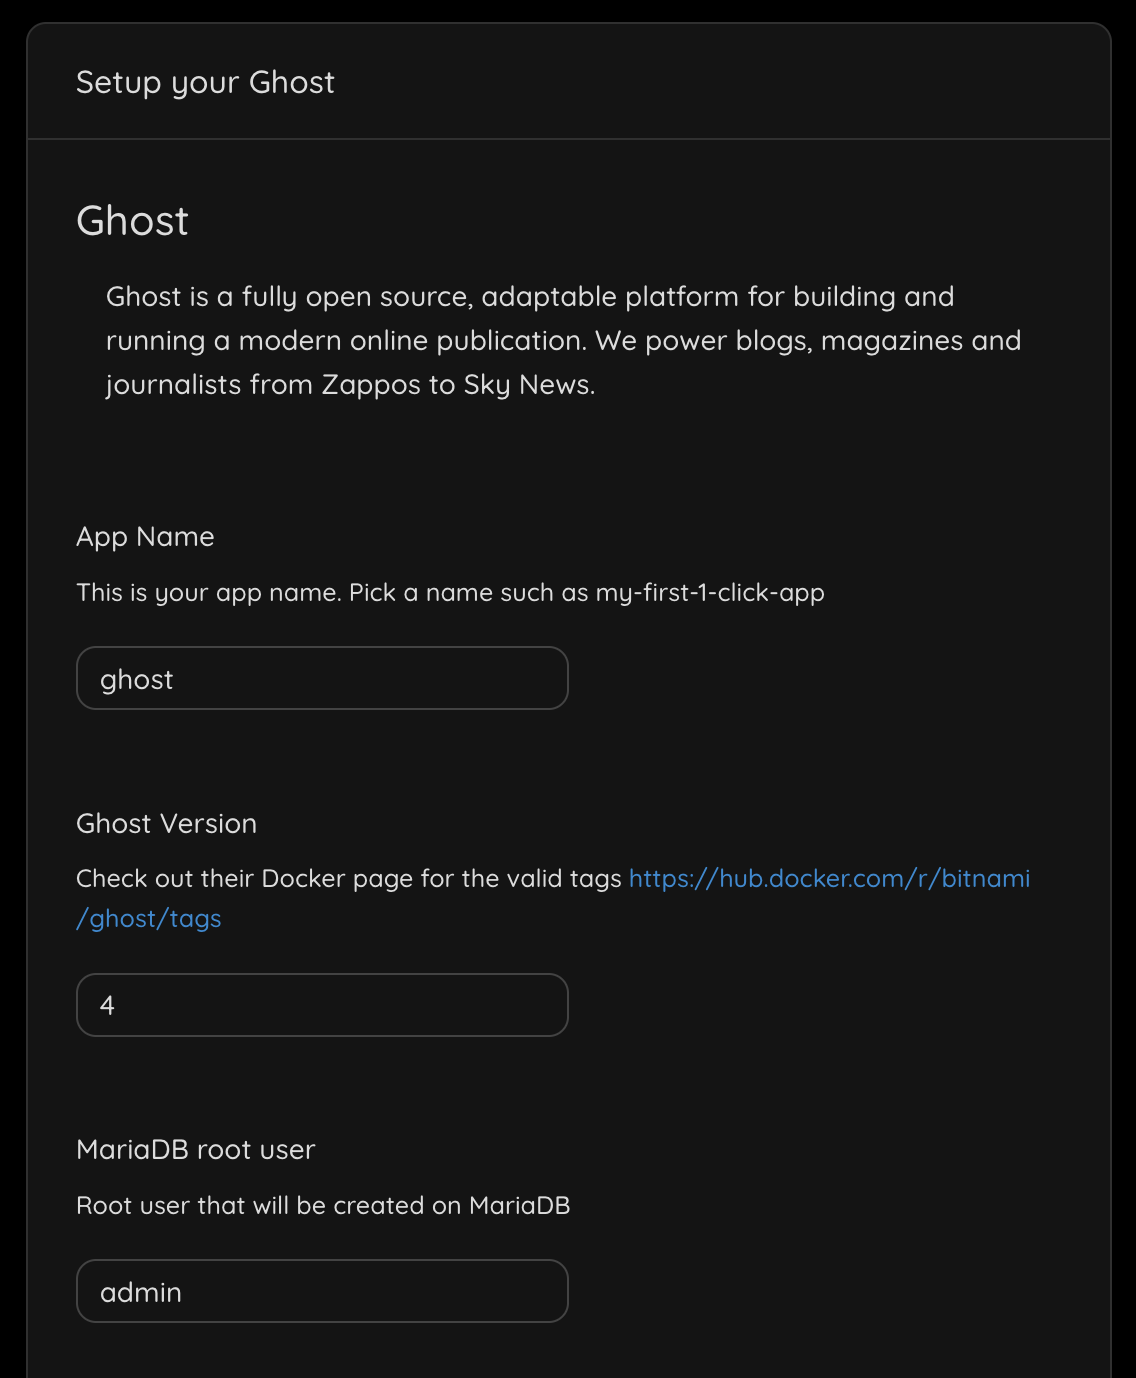Image resolution: width=1136 pixels, height=1378 pixels.
Task: Click the 'App Name' field label
Action: tap(145, 537)
